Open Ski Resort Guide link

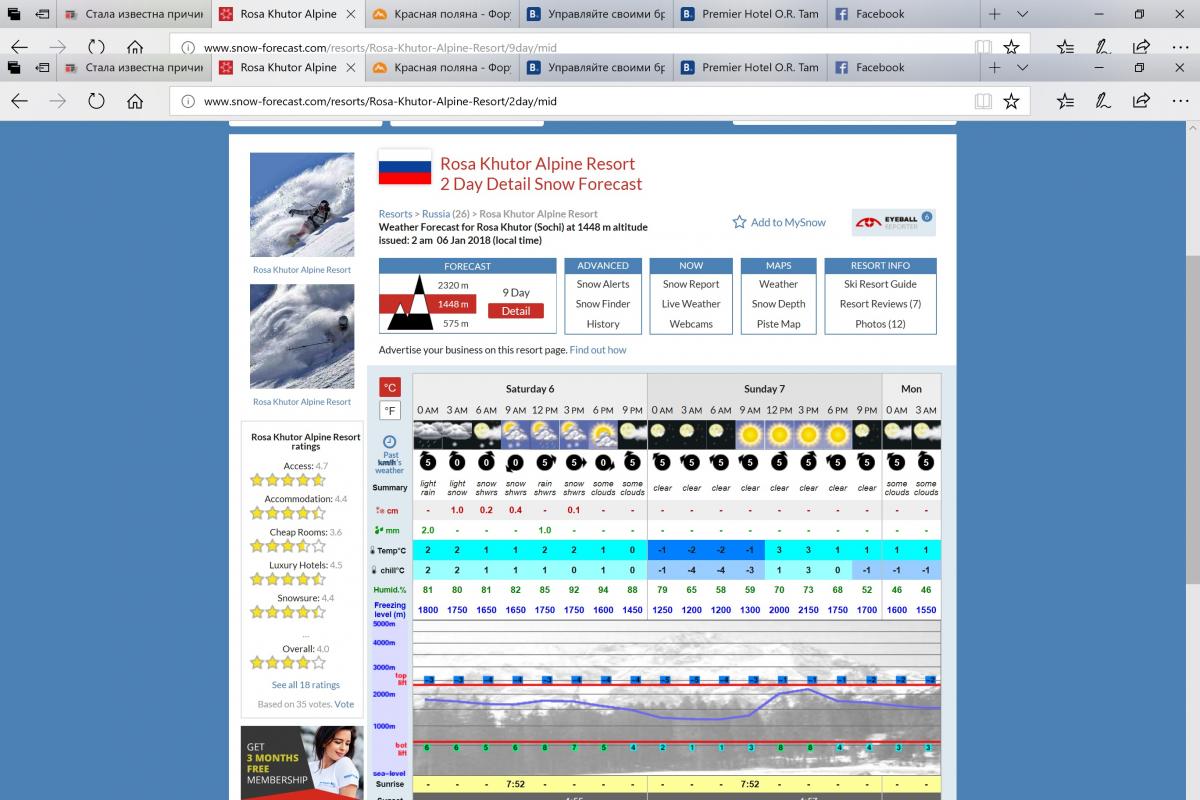880,284
